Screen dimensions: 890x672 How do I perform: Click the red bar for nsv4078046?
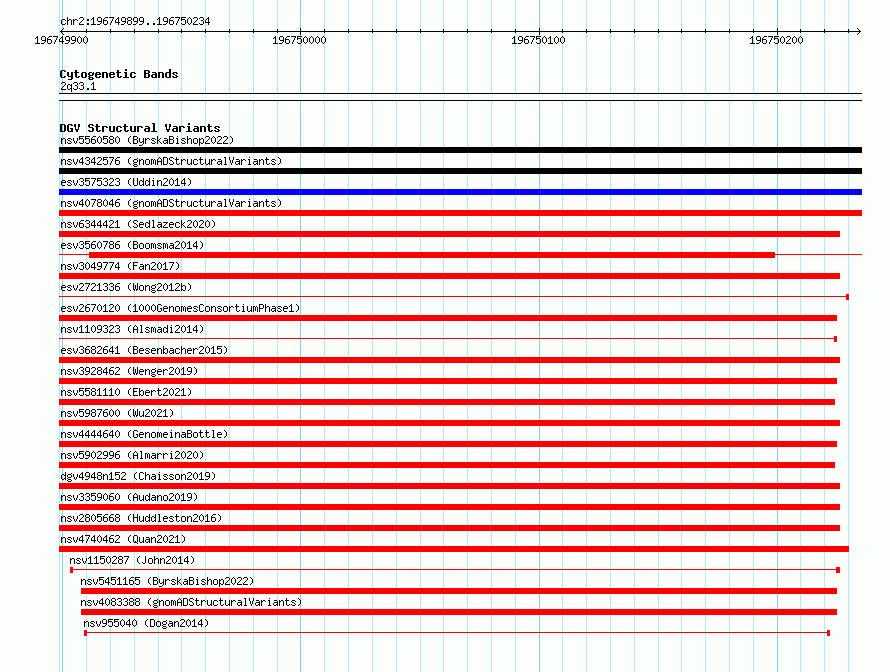click(460, 213)
